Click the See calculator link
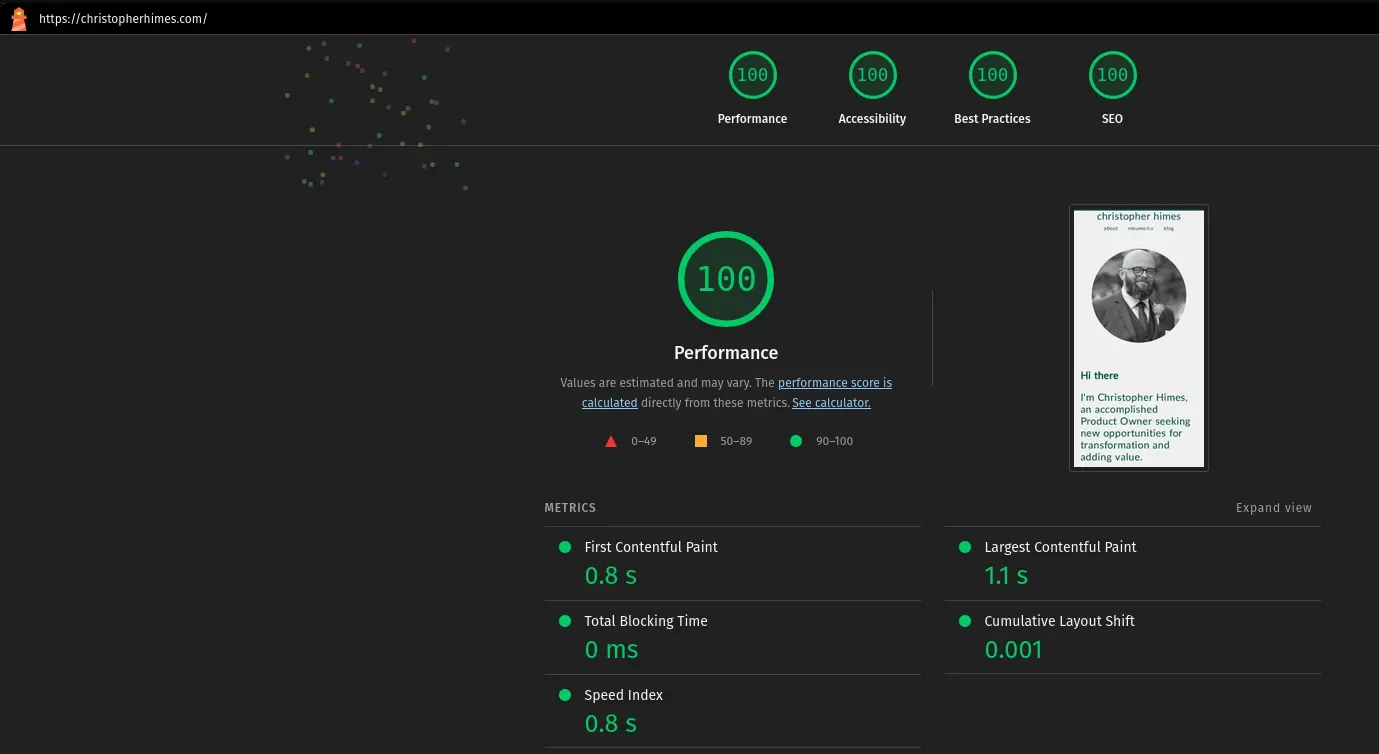Viewport: 1379px width, 754px height. pyautogui.click(x=830, y=402)
